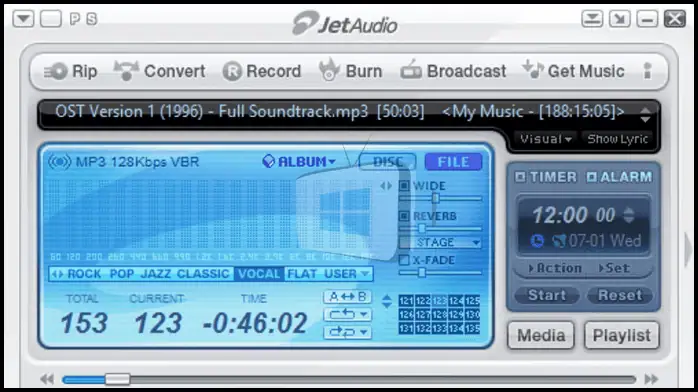698x392 pixels.
Task: Click the clock icon in the timer display
Action: click(x=537, y=241)
